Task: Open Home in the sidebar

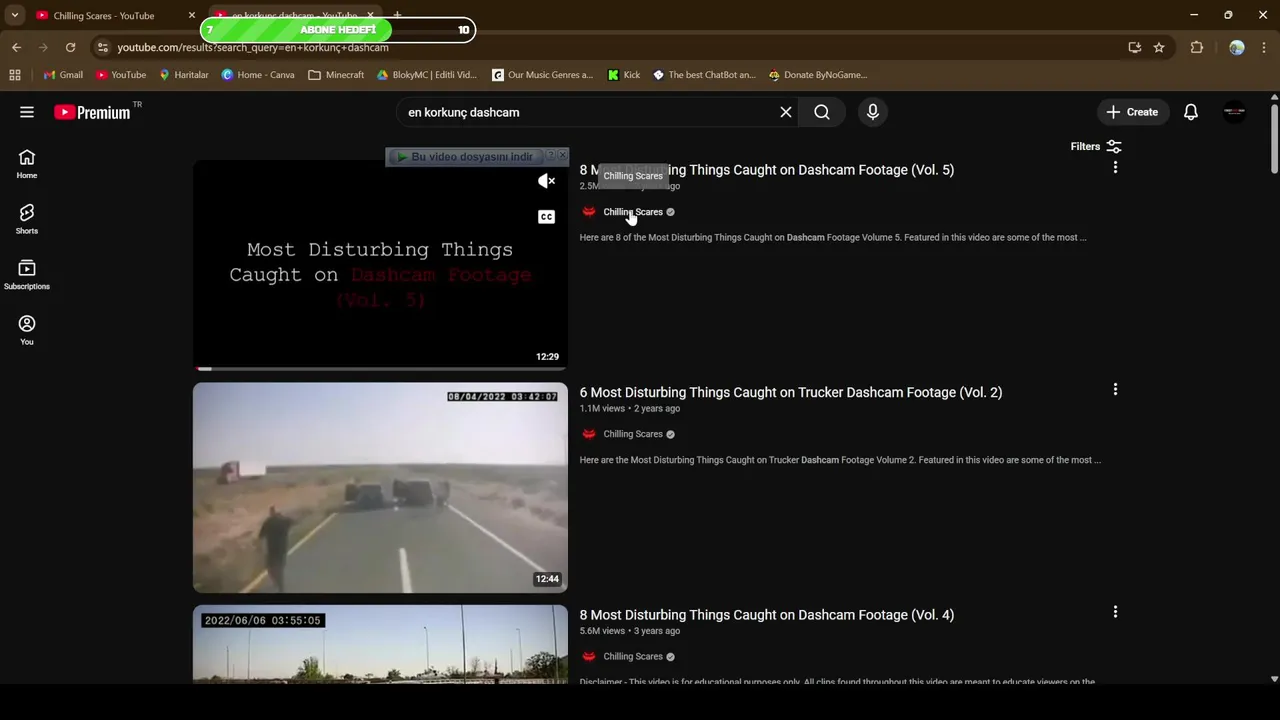Action: [x=27, y=164]
